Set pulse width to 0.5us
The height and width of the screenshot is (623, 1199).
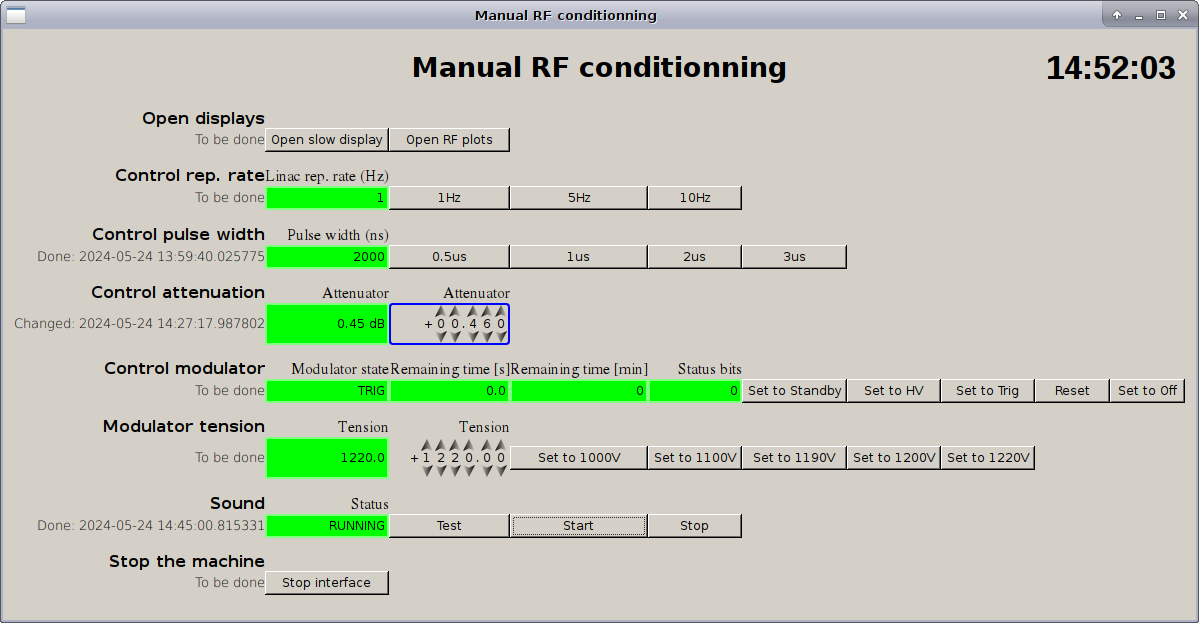coord(449,257)
